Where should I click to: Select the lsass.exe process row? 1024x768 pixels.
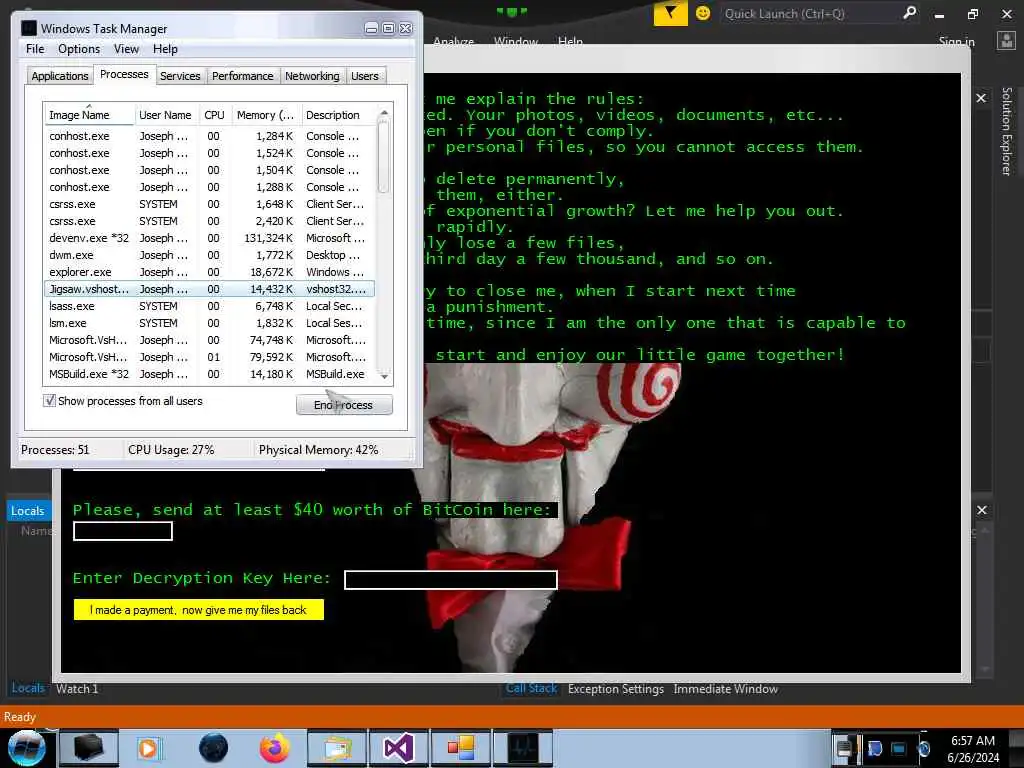pyautogui.click(x=209, y=306)
